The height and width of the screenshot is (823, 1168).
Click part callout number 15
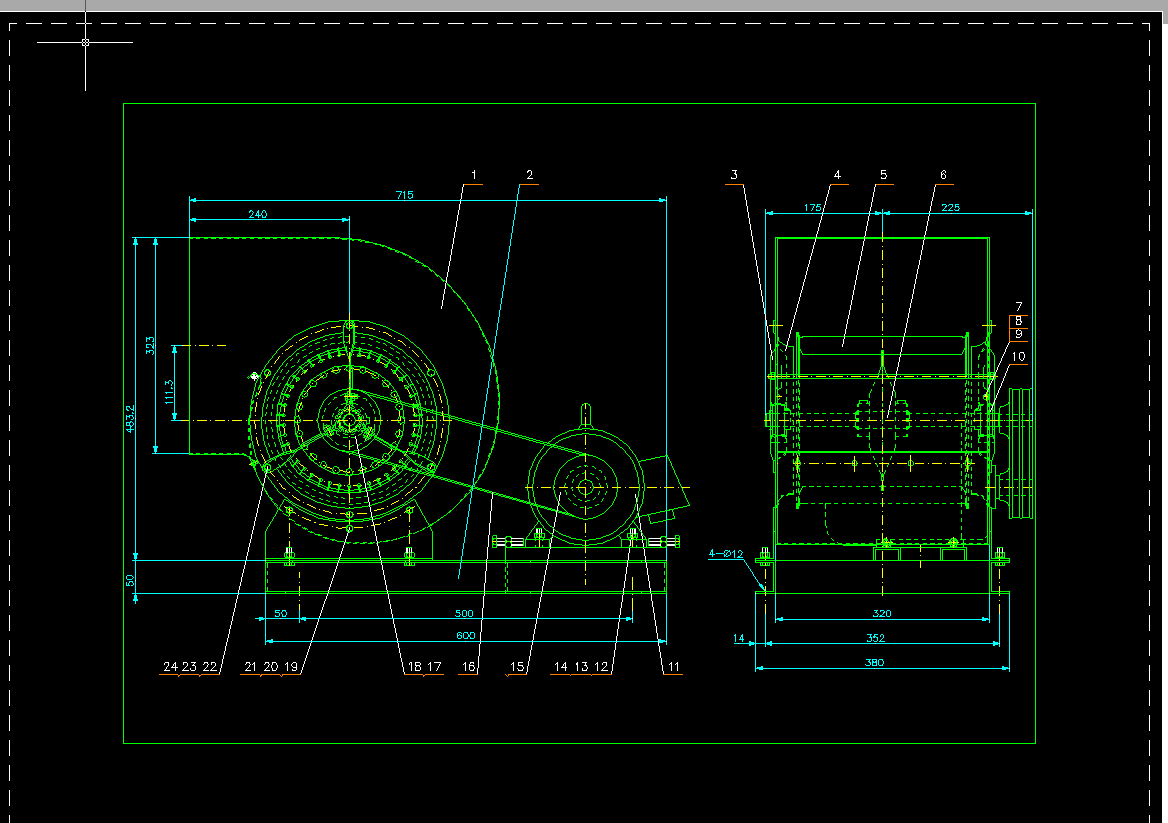pos(517,667)
